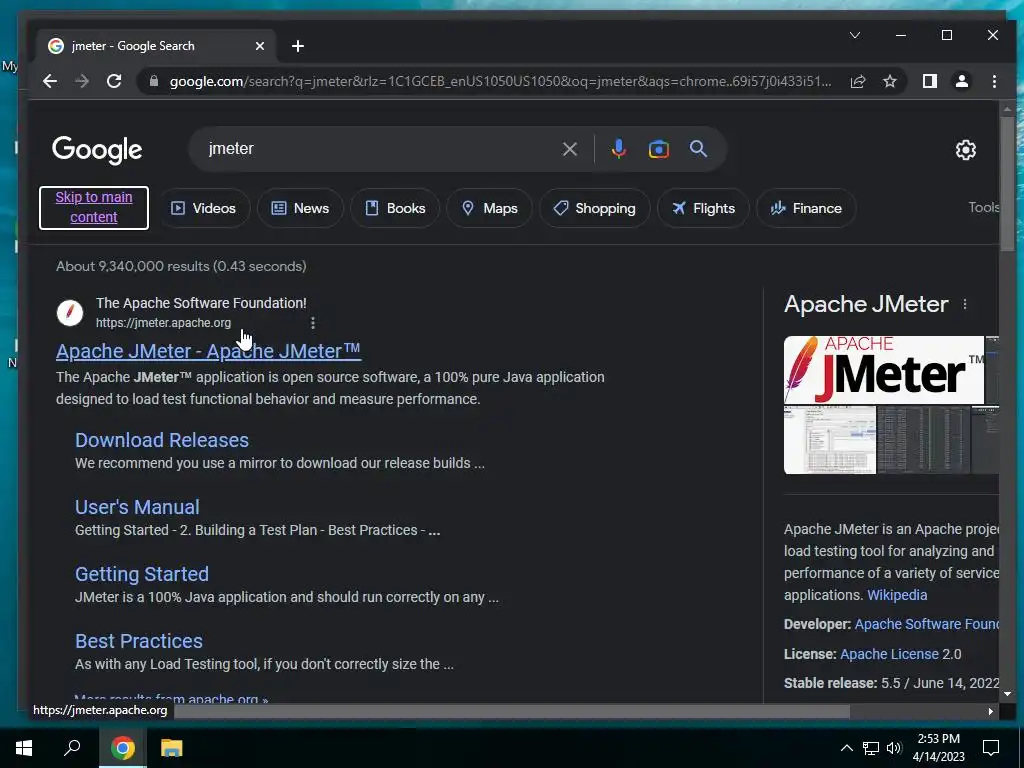Close the jmeter Google Search tab

pyautogui.click(x=260, y=46)
